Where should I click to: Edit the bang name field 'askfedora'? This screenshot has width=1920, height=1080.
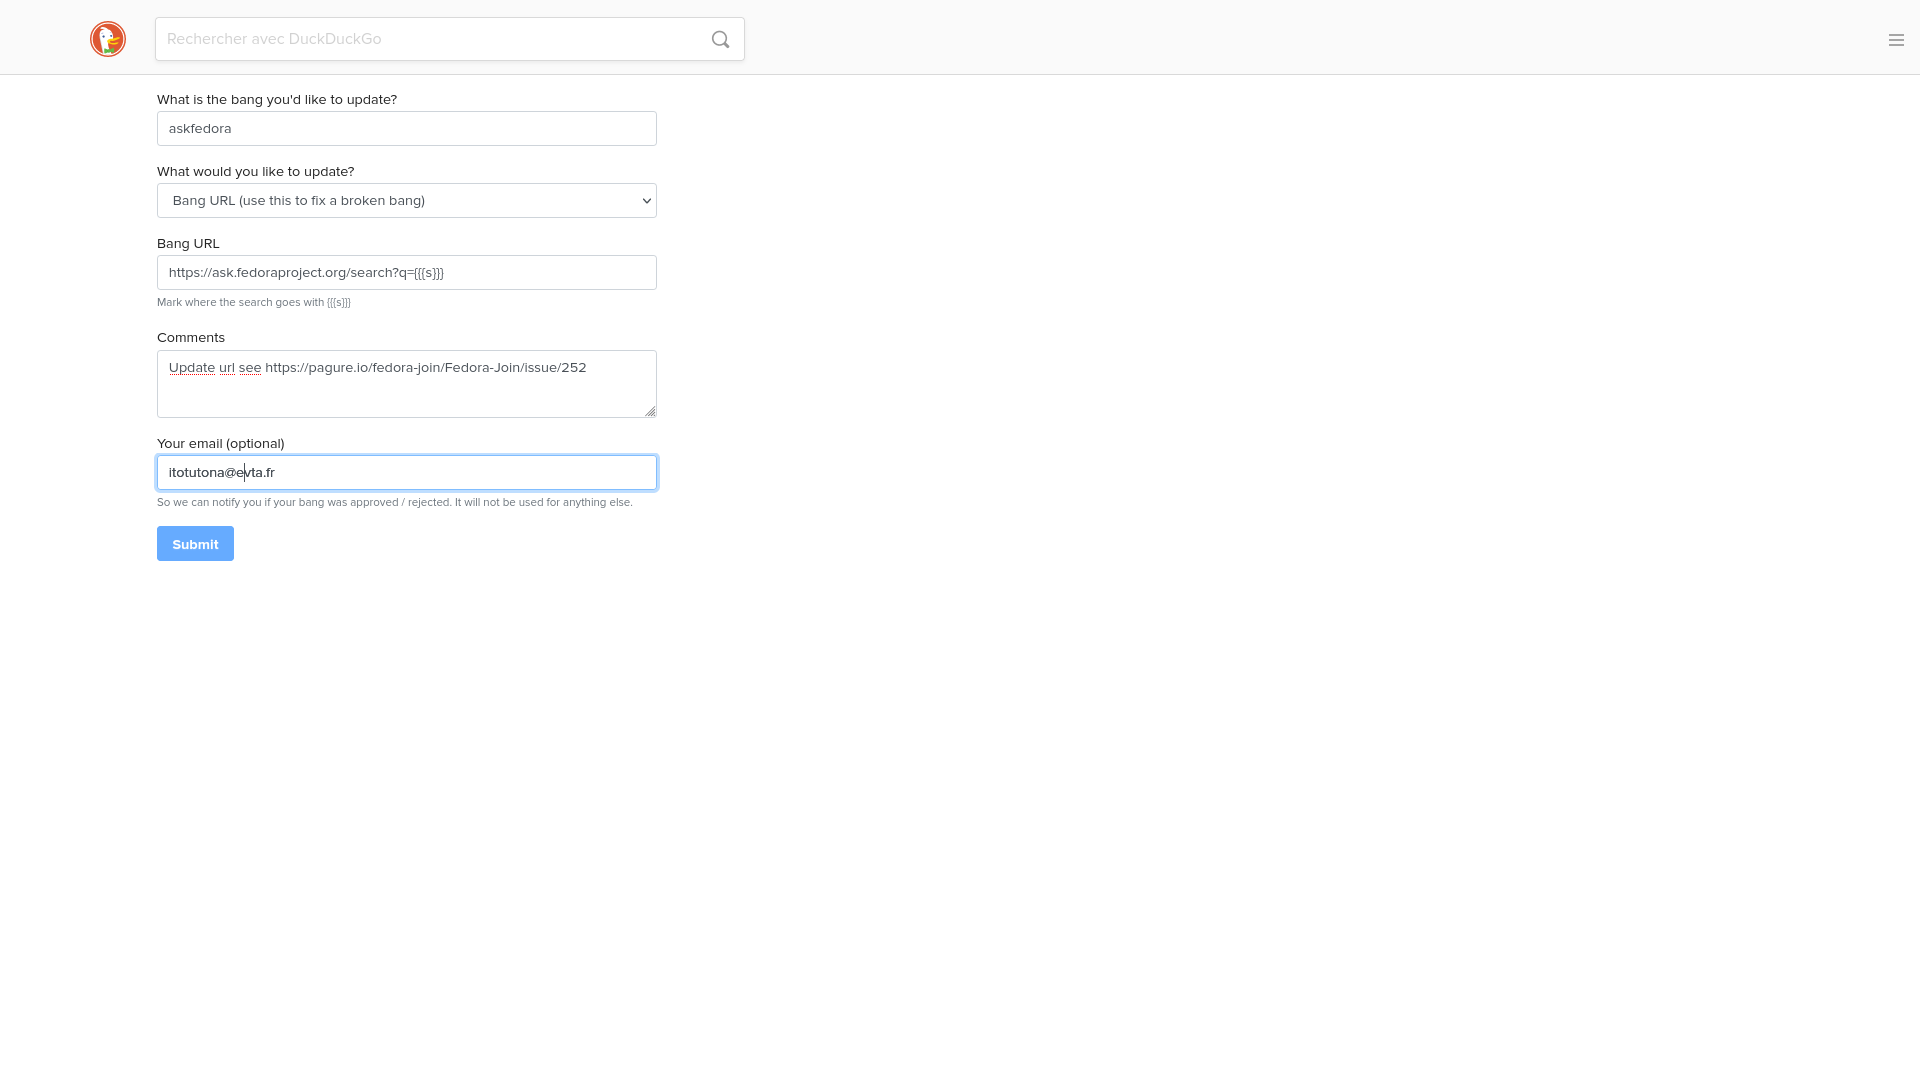coord(407,128)
